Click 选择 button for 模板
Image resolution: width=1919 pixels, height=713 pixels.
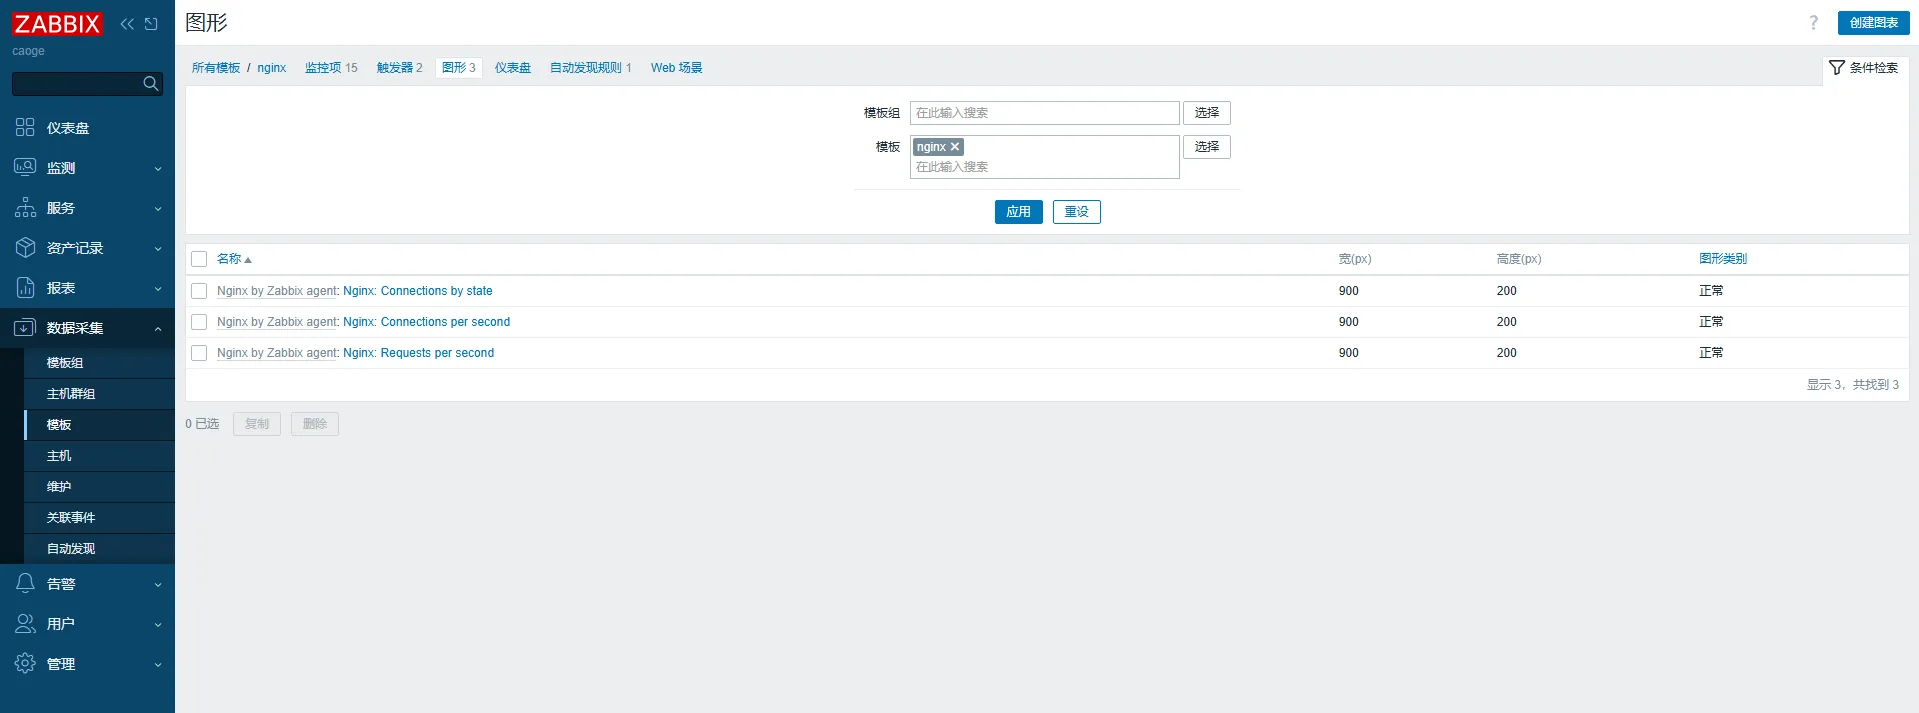click(x=1207, y=147)
